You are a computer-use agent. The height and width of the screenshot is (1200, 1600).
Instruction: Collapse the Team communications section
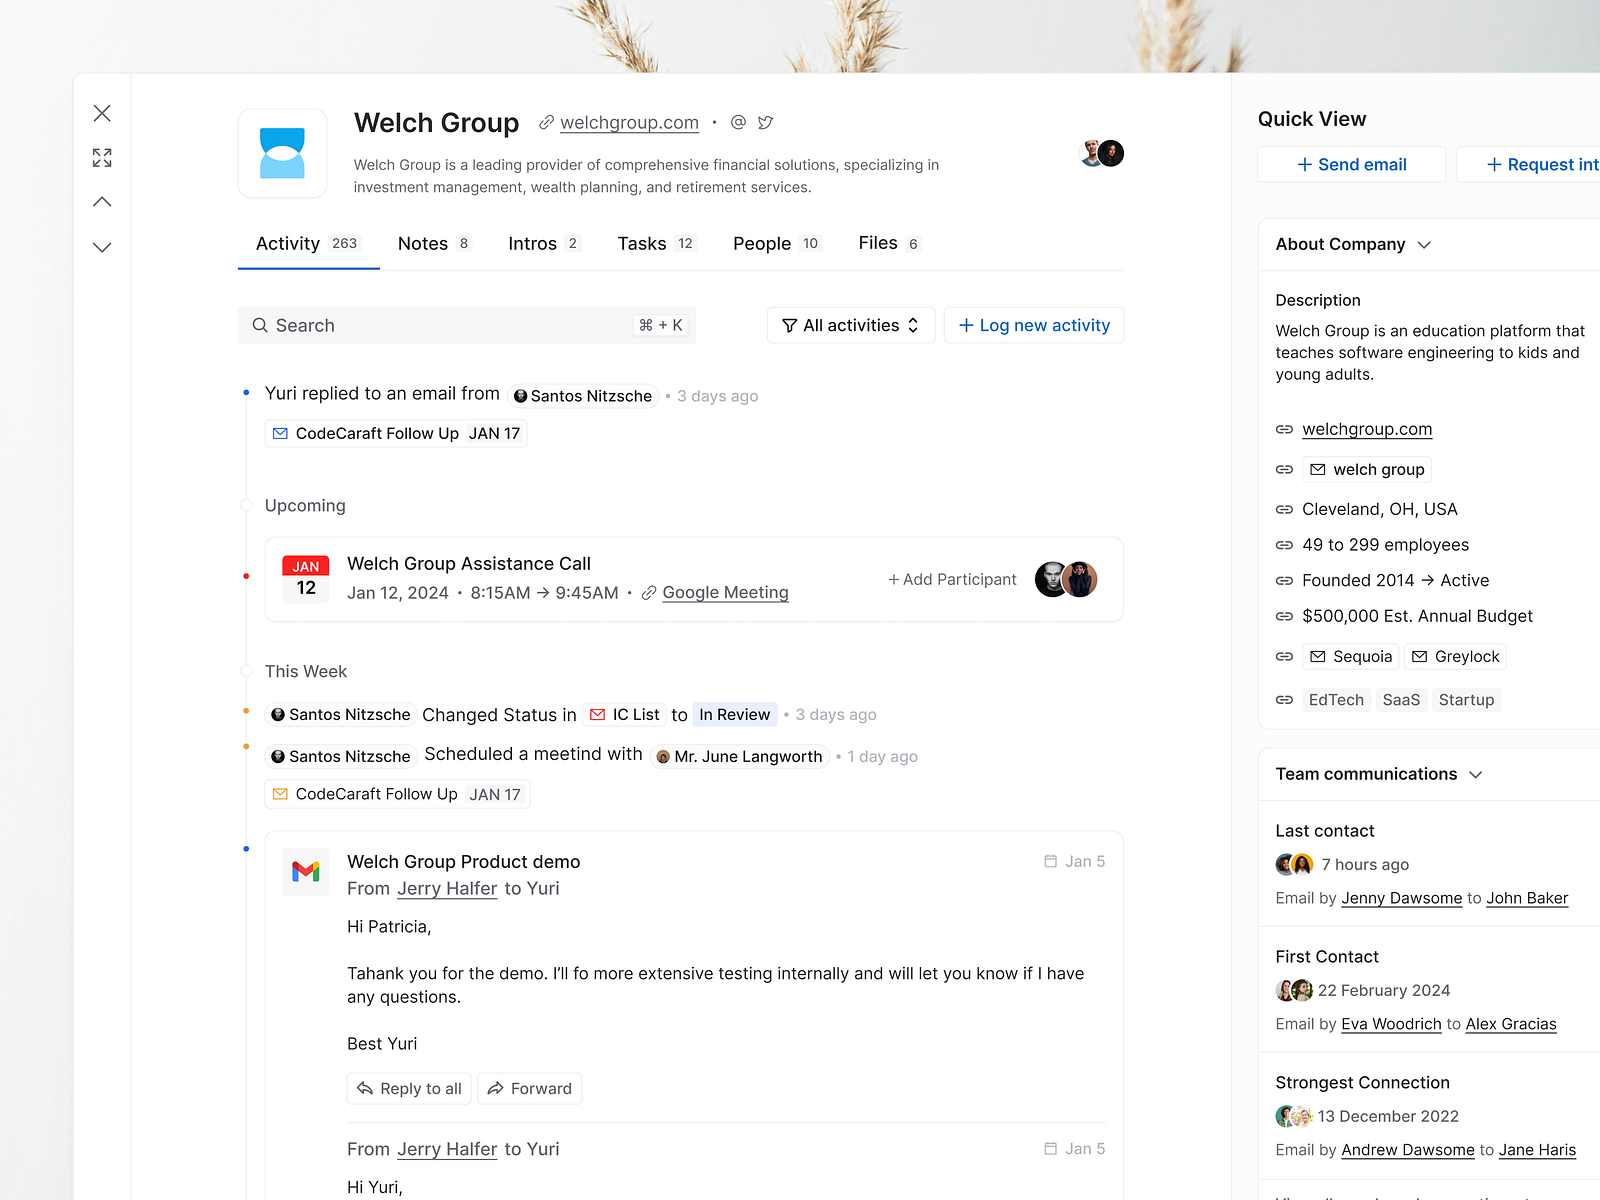(1476, 775)
